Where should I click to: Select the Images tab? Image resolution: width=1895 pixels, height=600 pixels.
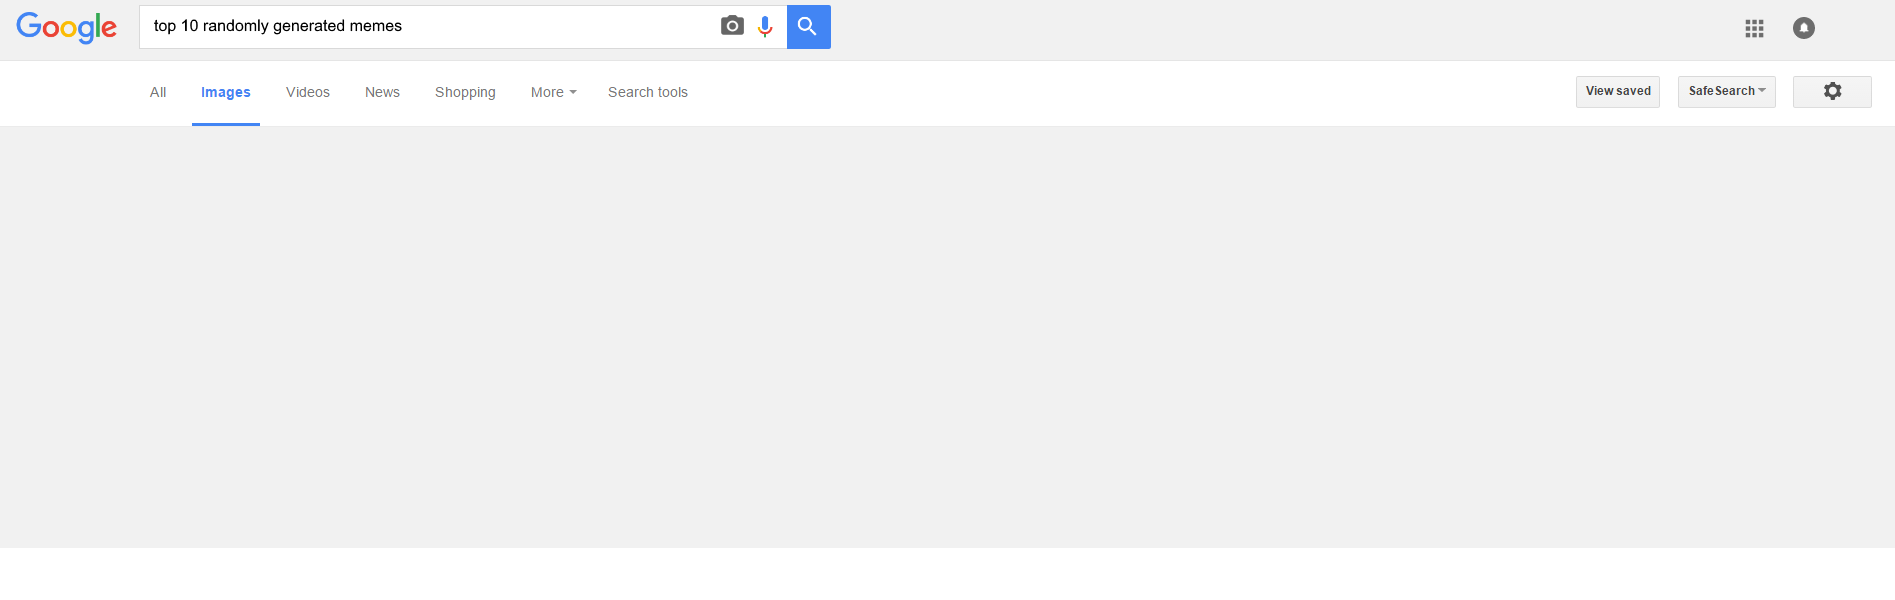click(226, 92)
